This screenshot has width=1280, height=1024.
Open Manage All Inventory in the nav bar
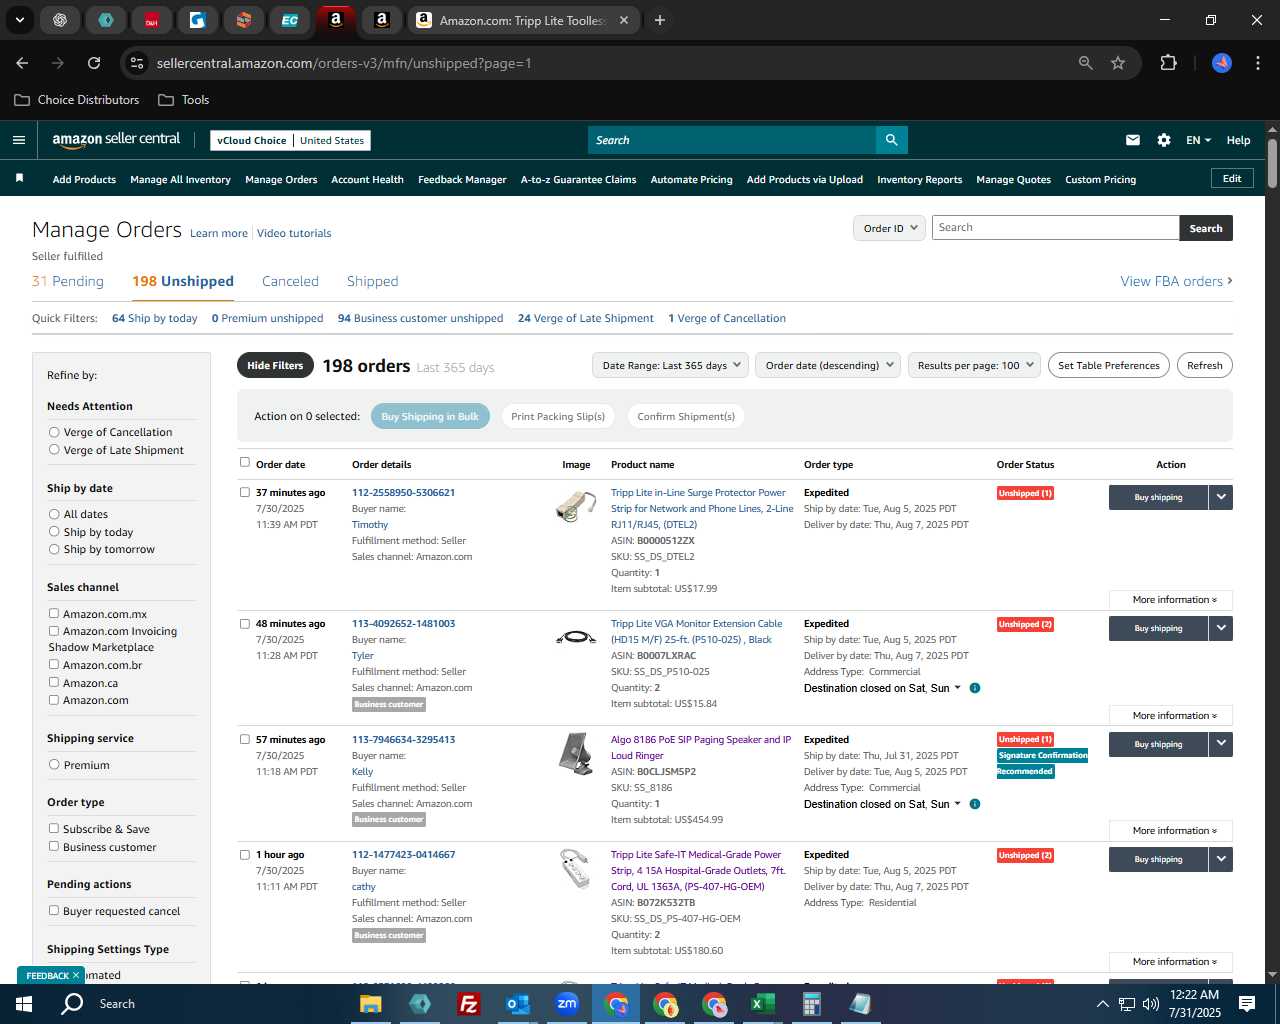point(180,180)
